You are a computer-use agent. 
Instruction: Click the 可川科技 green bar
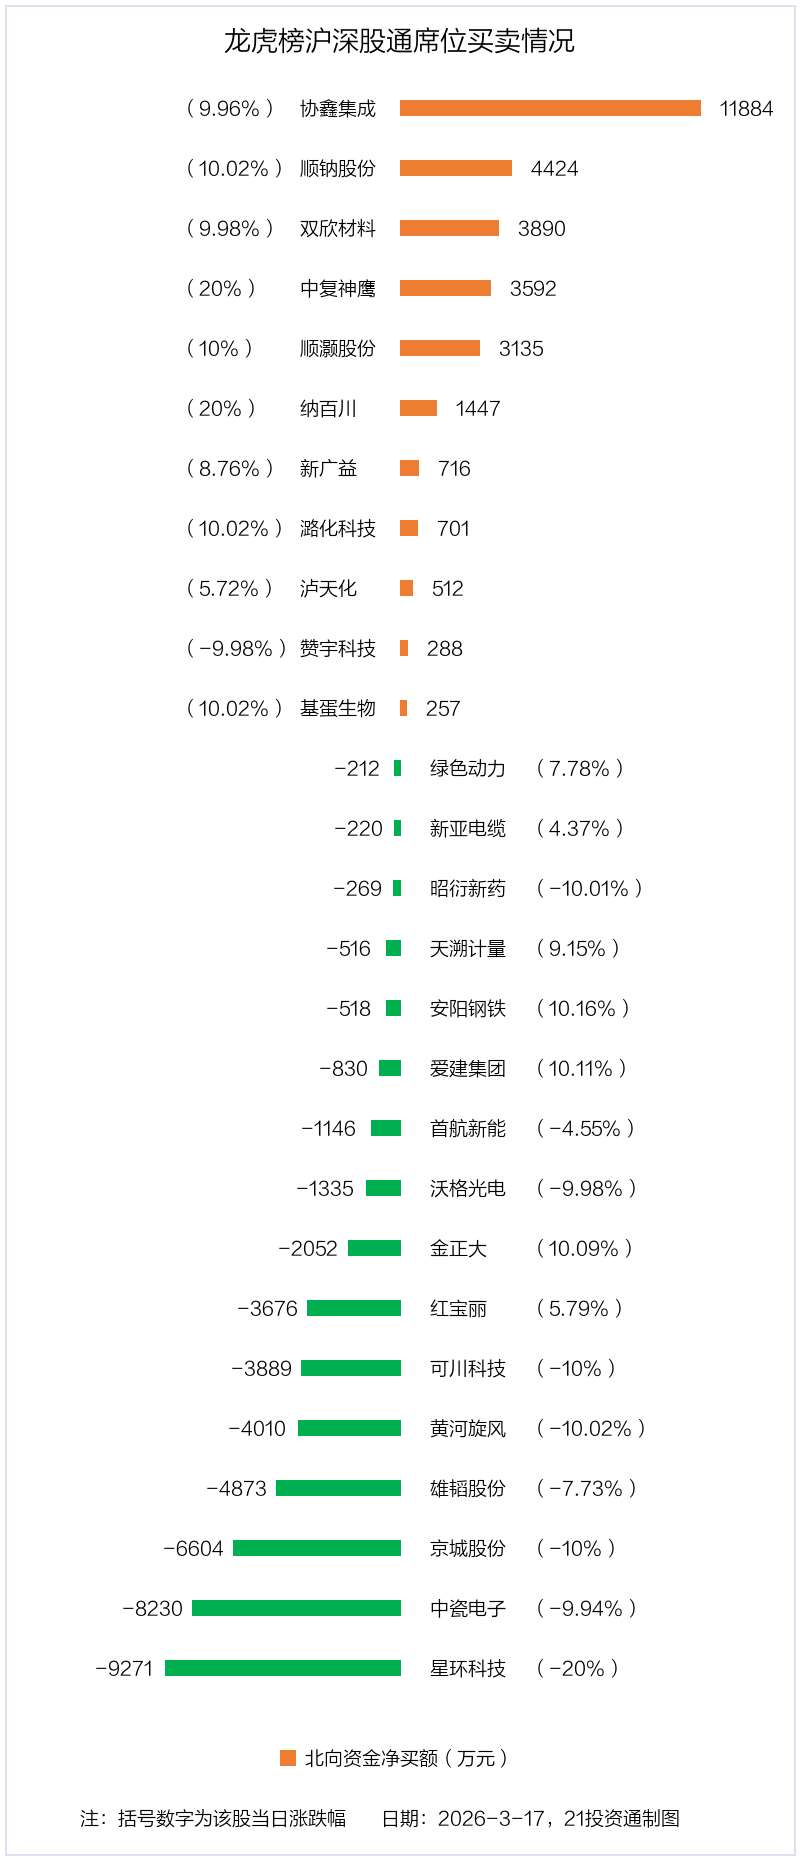click(351, 1368)
